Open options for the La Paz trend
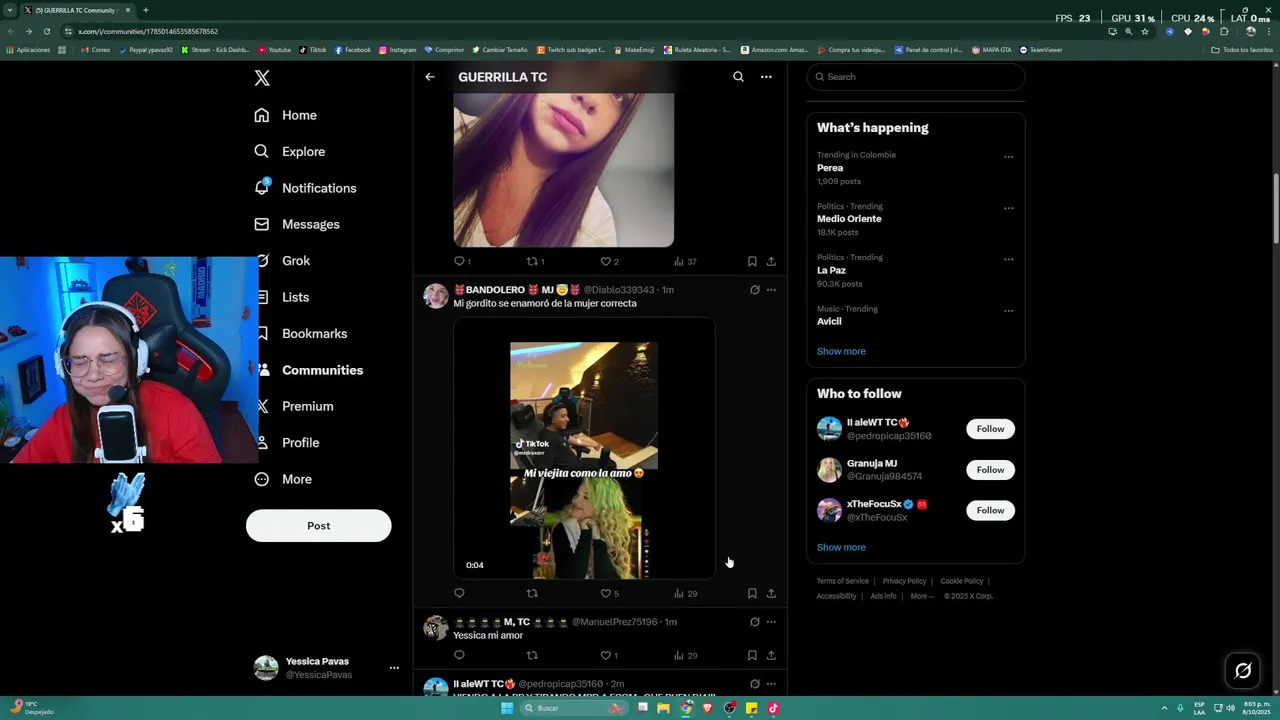Viewport: 1280px width, 720px height. pos(1008,259)
